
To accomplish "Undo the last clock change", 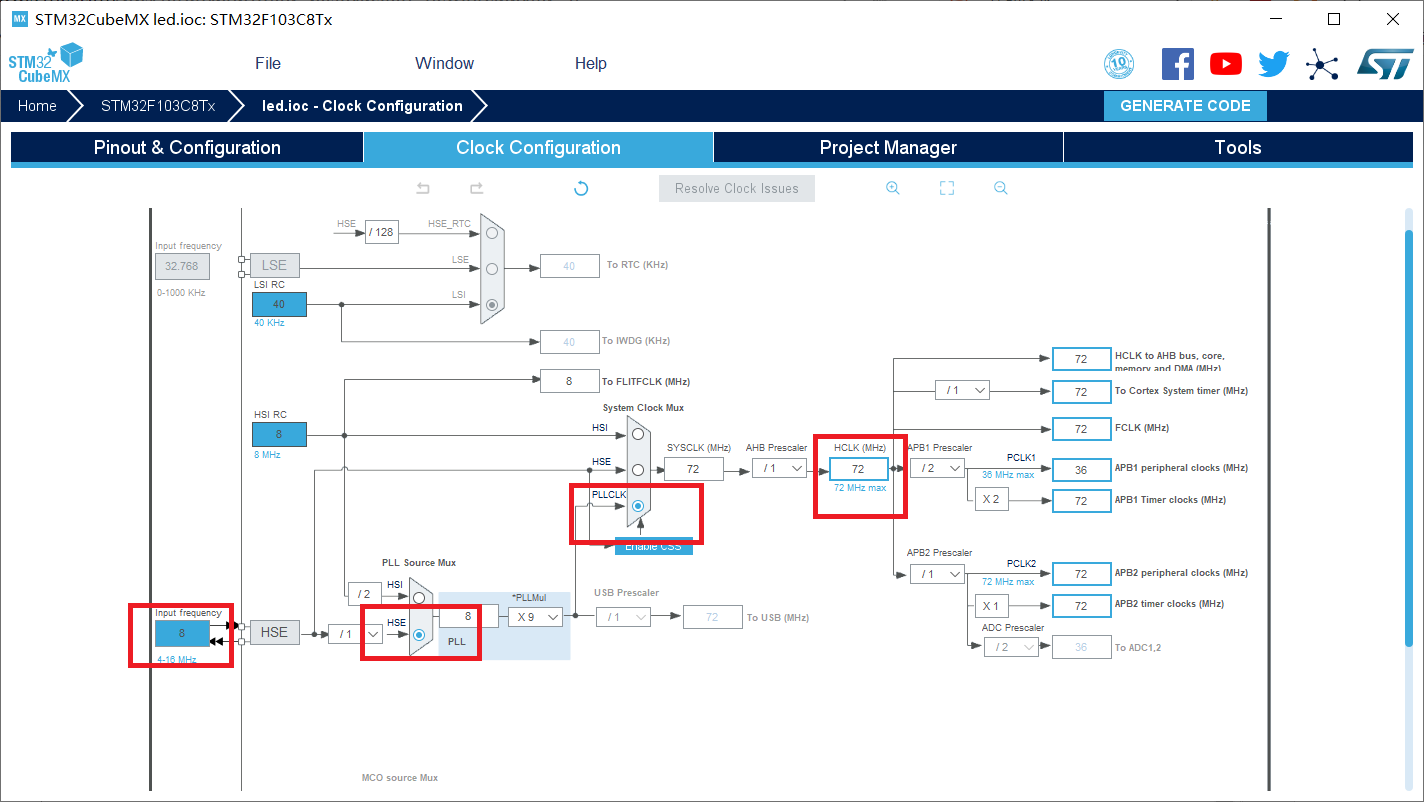I will (423, 188).
